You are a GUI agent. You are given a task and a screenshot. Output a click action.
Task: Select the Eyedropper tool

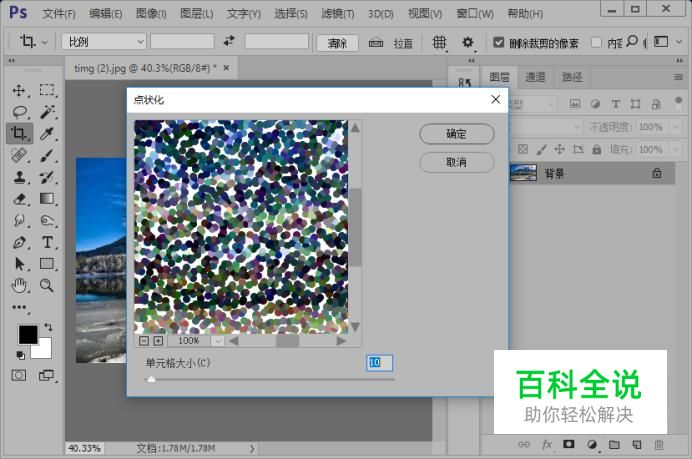(x=47, y=133)
